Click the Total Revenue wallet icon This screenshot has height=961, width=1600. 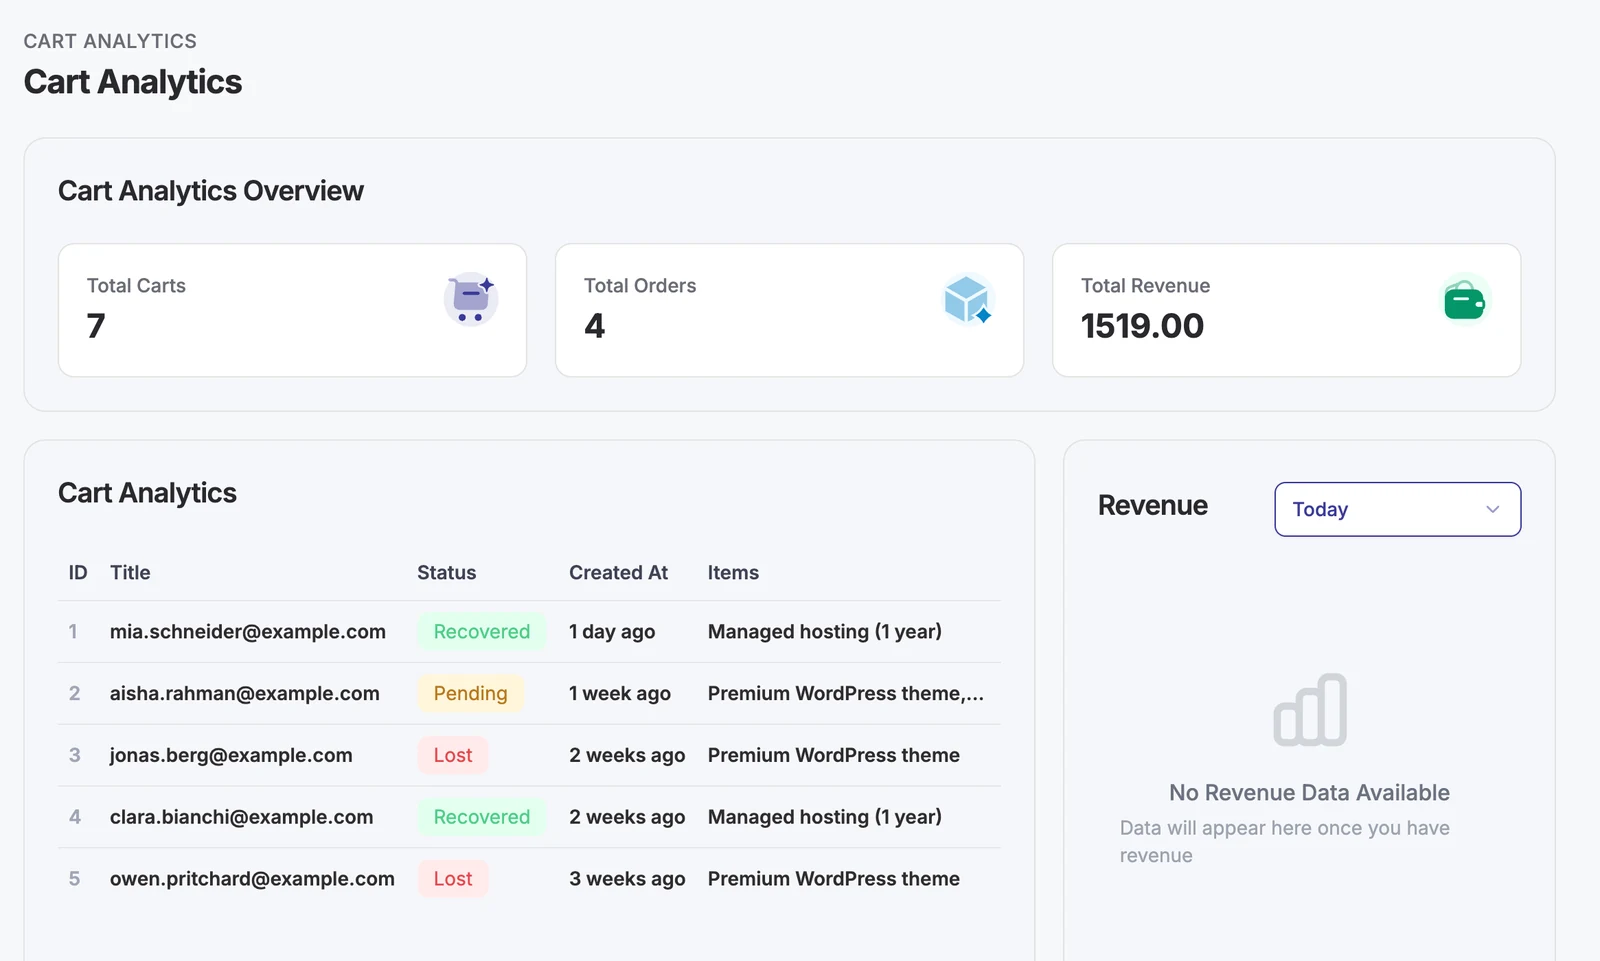(x=1465, y=300)
